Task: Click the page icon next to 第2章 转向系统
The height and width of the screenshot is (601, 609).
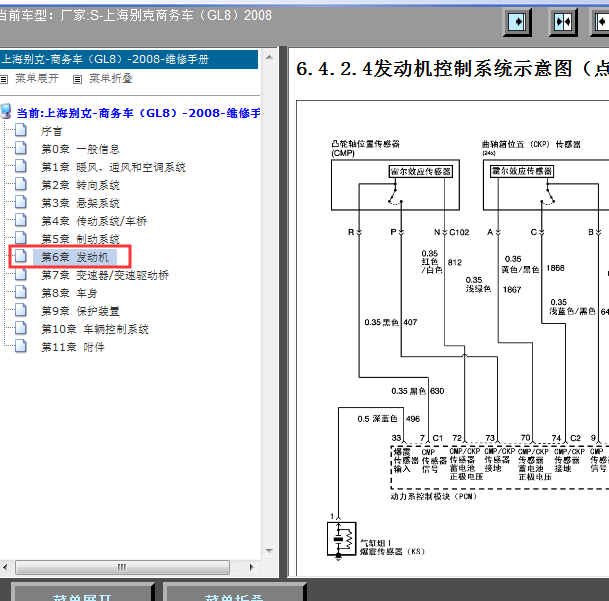Action: (21, 184)
